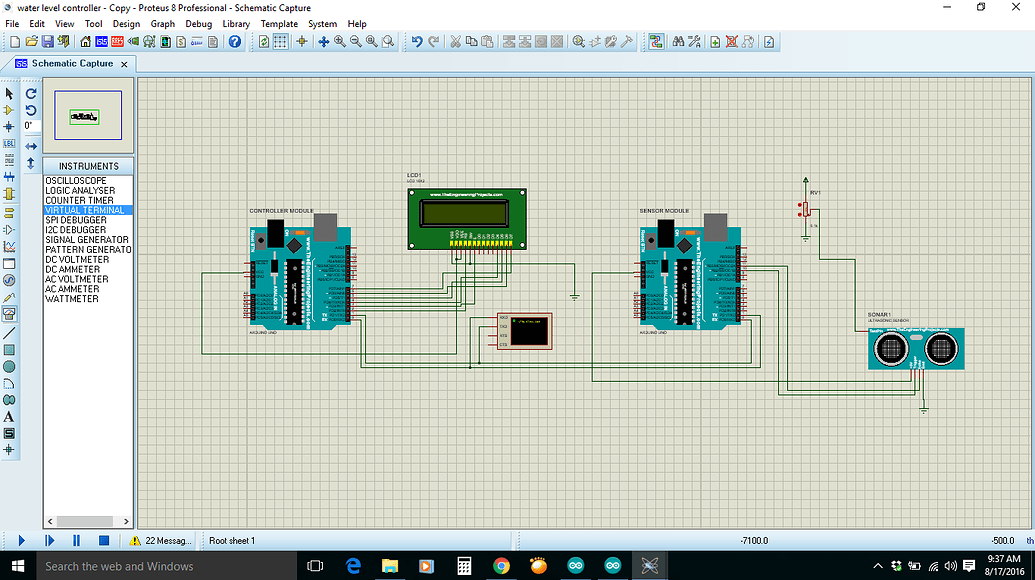Zoom in on the schematic
1035x580 pixels.
click(340, 41)
